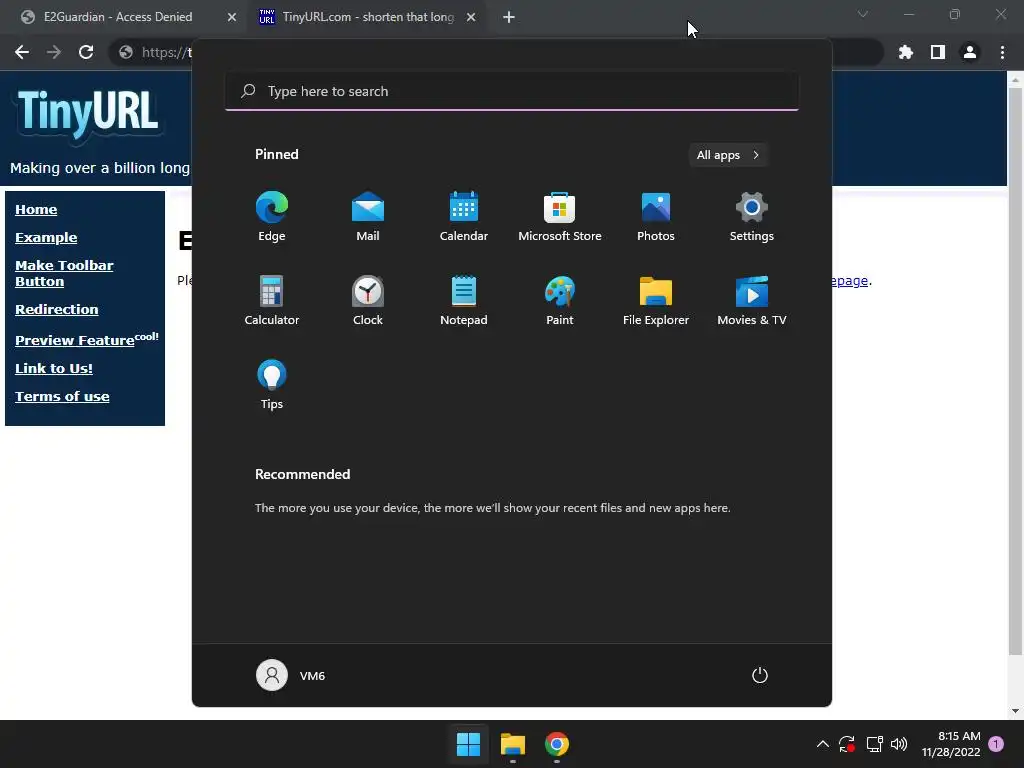Open Chrome three-dot menu
The height and width of the screenshot is (768, 1024).
point(1002,52)
